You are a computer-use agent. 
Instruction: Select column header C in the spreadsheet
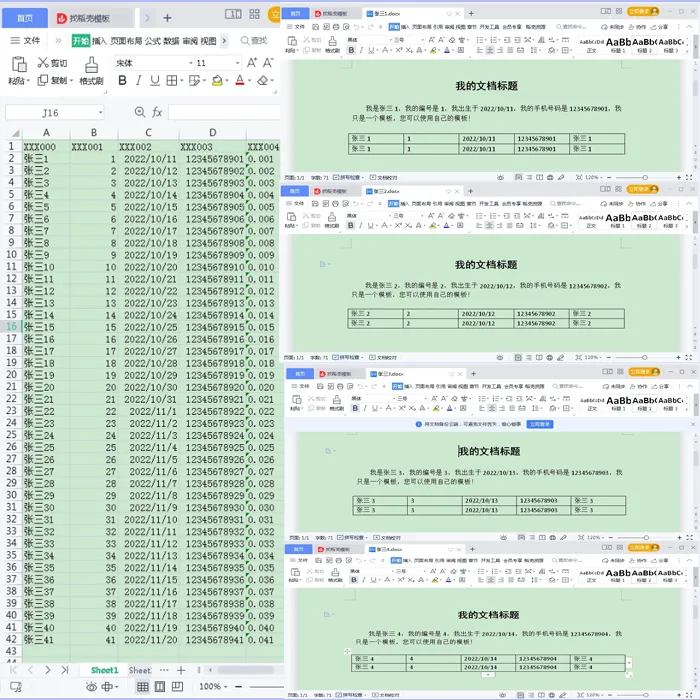[x=148, y=133]
